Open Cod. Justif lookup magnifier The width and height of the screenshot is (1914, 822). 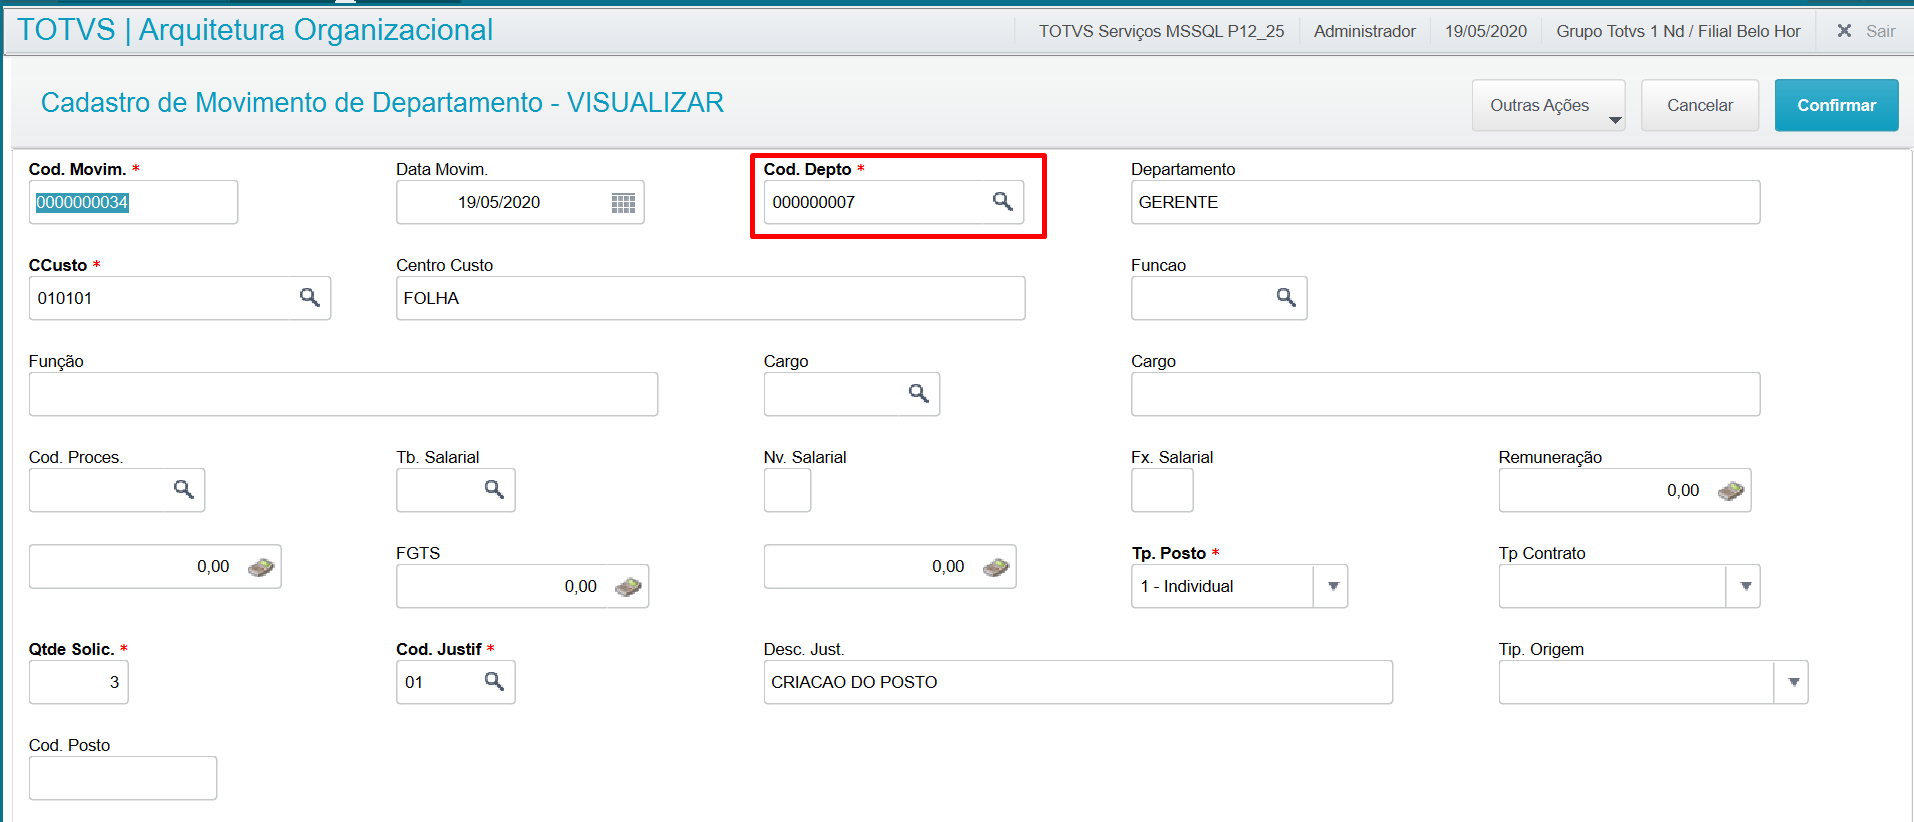494,682
